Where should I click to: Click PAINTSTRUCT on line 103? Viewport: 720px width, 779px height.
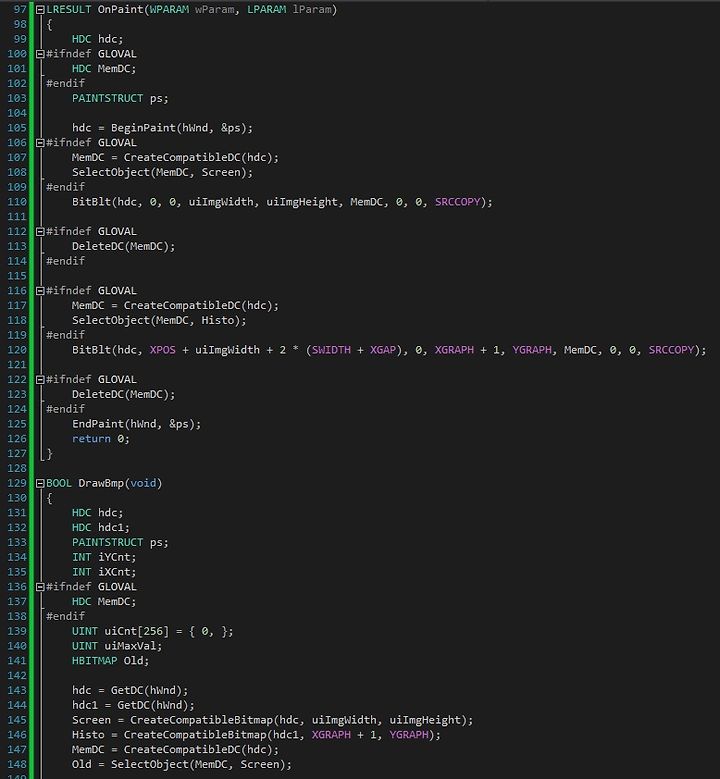click(x=107, y=98)
